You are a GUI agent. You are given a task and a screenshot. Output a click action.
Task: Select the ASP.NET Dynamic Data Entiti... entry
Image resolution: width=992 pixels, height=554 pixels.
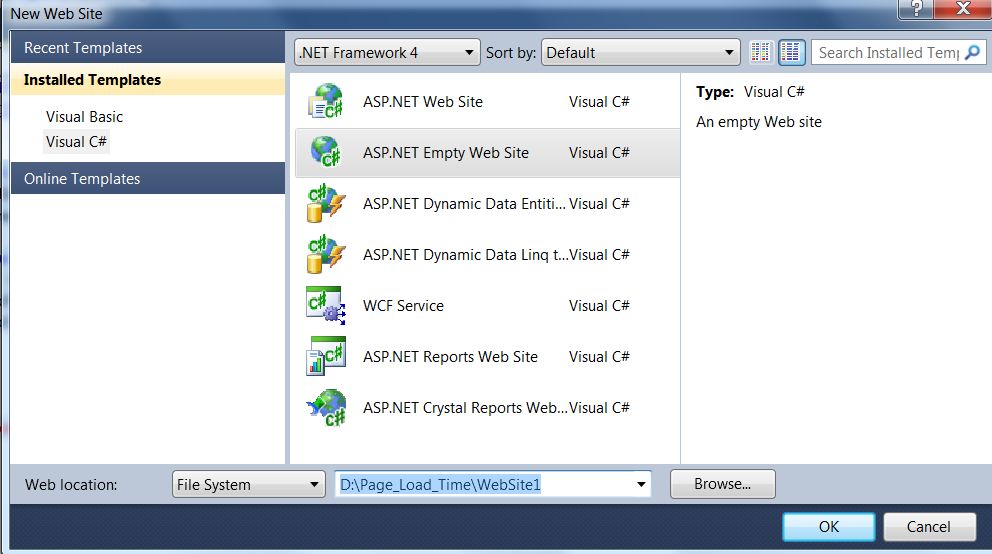(x=464, y=204)
